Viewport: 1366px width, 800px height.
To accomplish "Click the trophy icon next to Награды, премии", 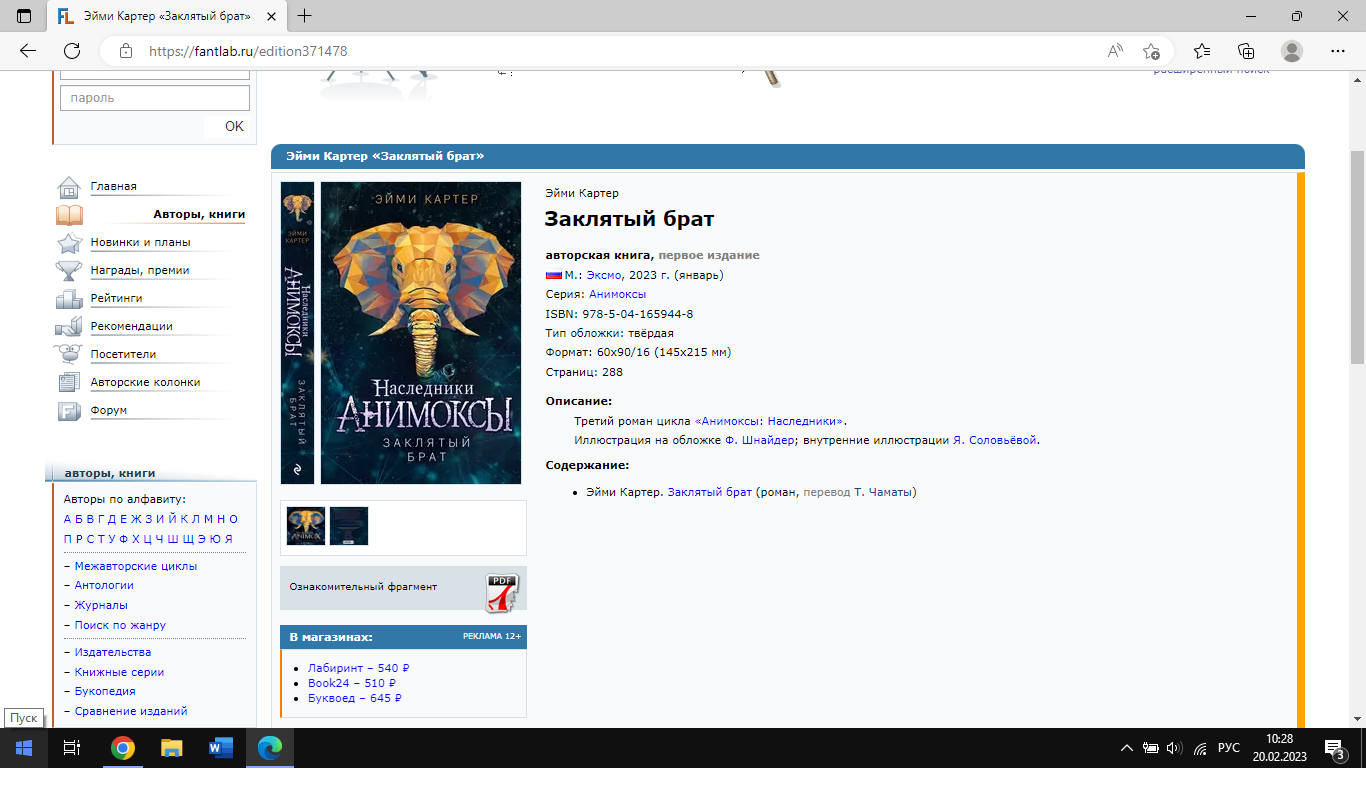I will [69, 271].
